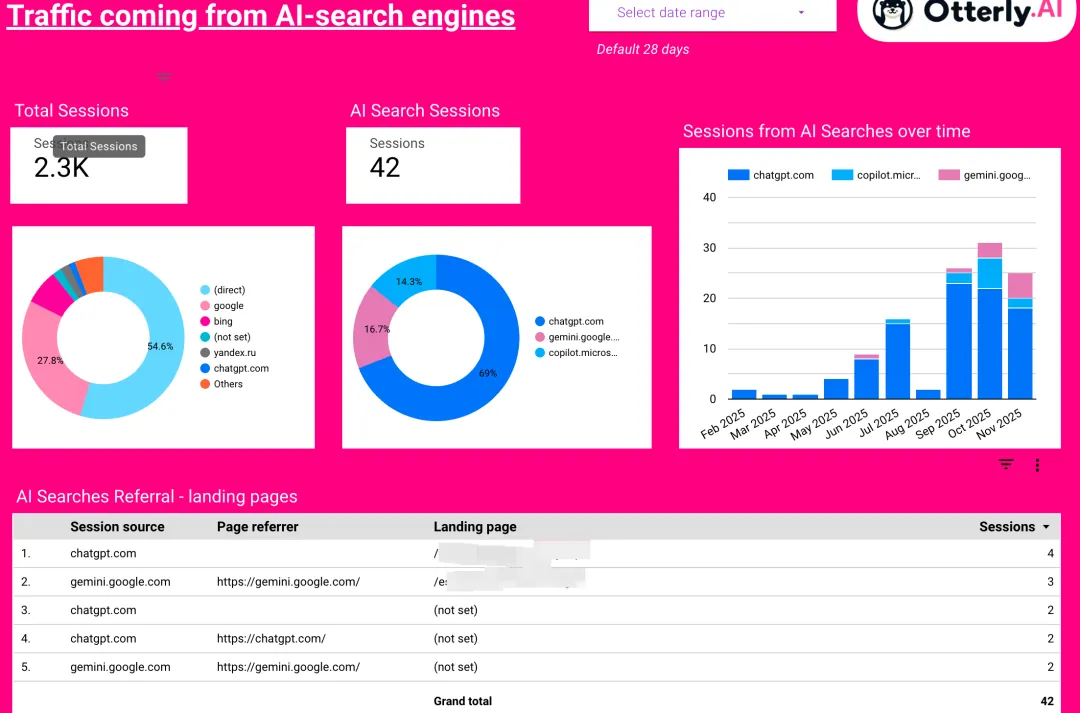1080x713 pixels.
Task: Click the Nov 2025 bar
Action: click(x=1020, y=336)
